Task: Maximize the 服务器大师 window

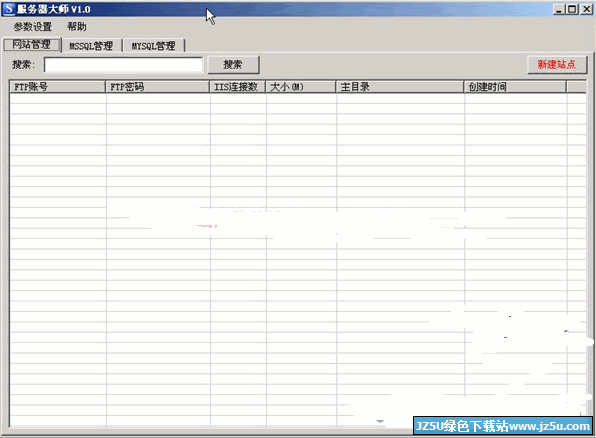Action: [572, 9]
